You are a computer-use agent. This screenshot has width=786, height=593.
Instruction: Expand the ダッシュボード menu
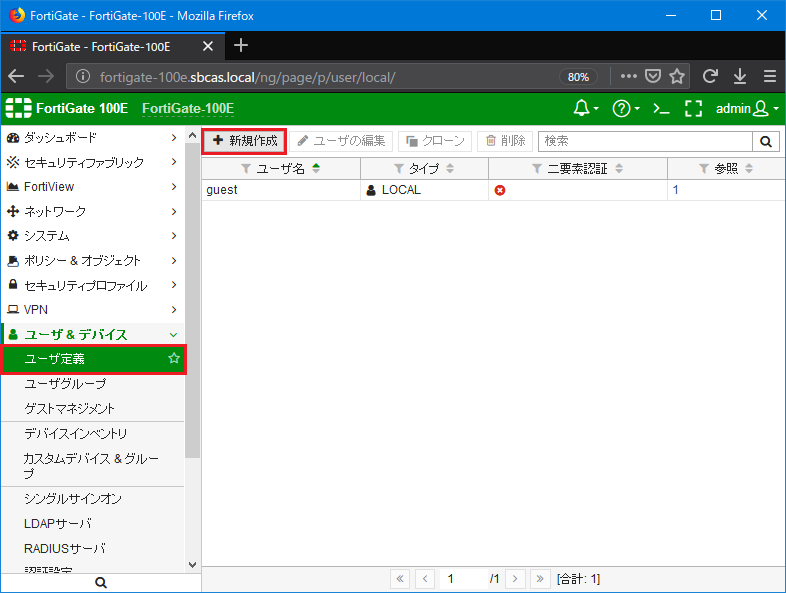pyautogui.click(x=92, y=138)
